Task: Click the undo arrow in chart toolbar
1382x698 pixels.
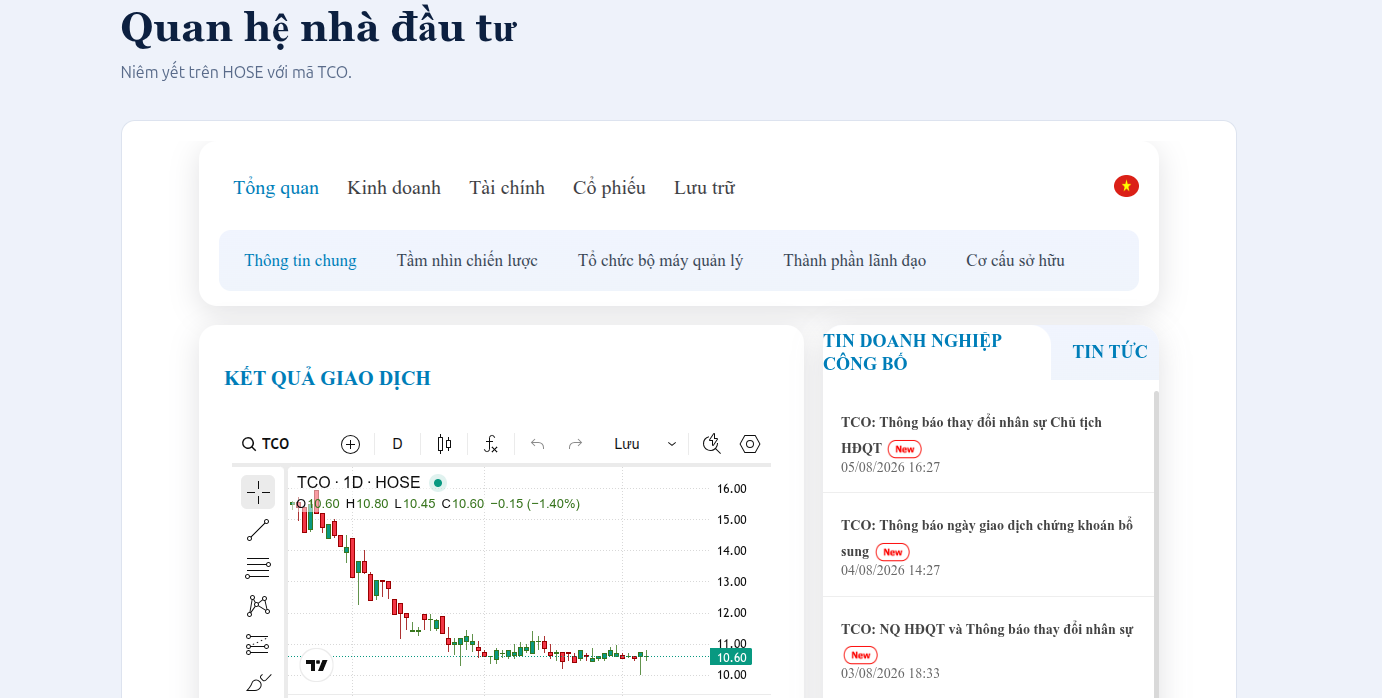Action: pyautogui.click(x=537, y=444)
